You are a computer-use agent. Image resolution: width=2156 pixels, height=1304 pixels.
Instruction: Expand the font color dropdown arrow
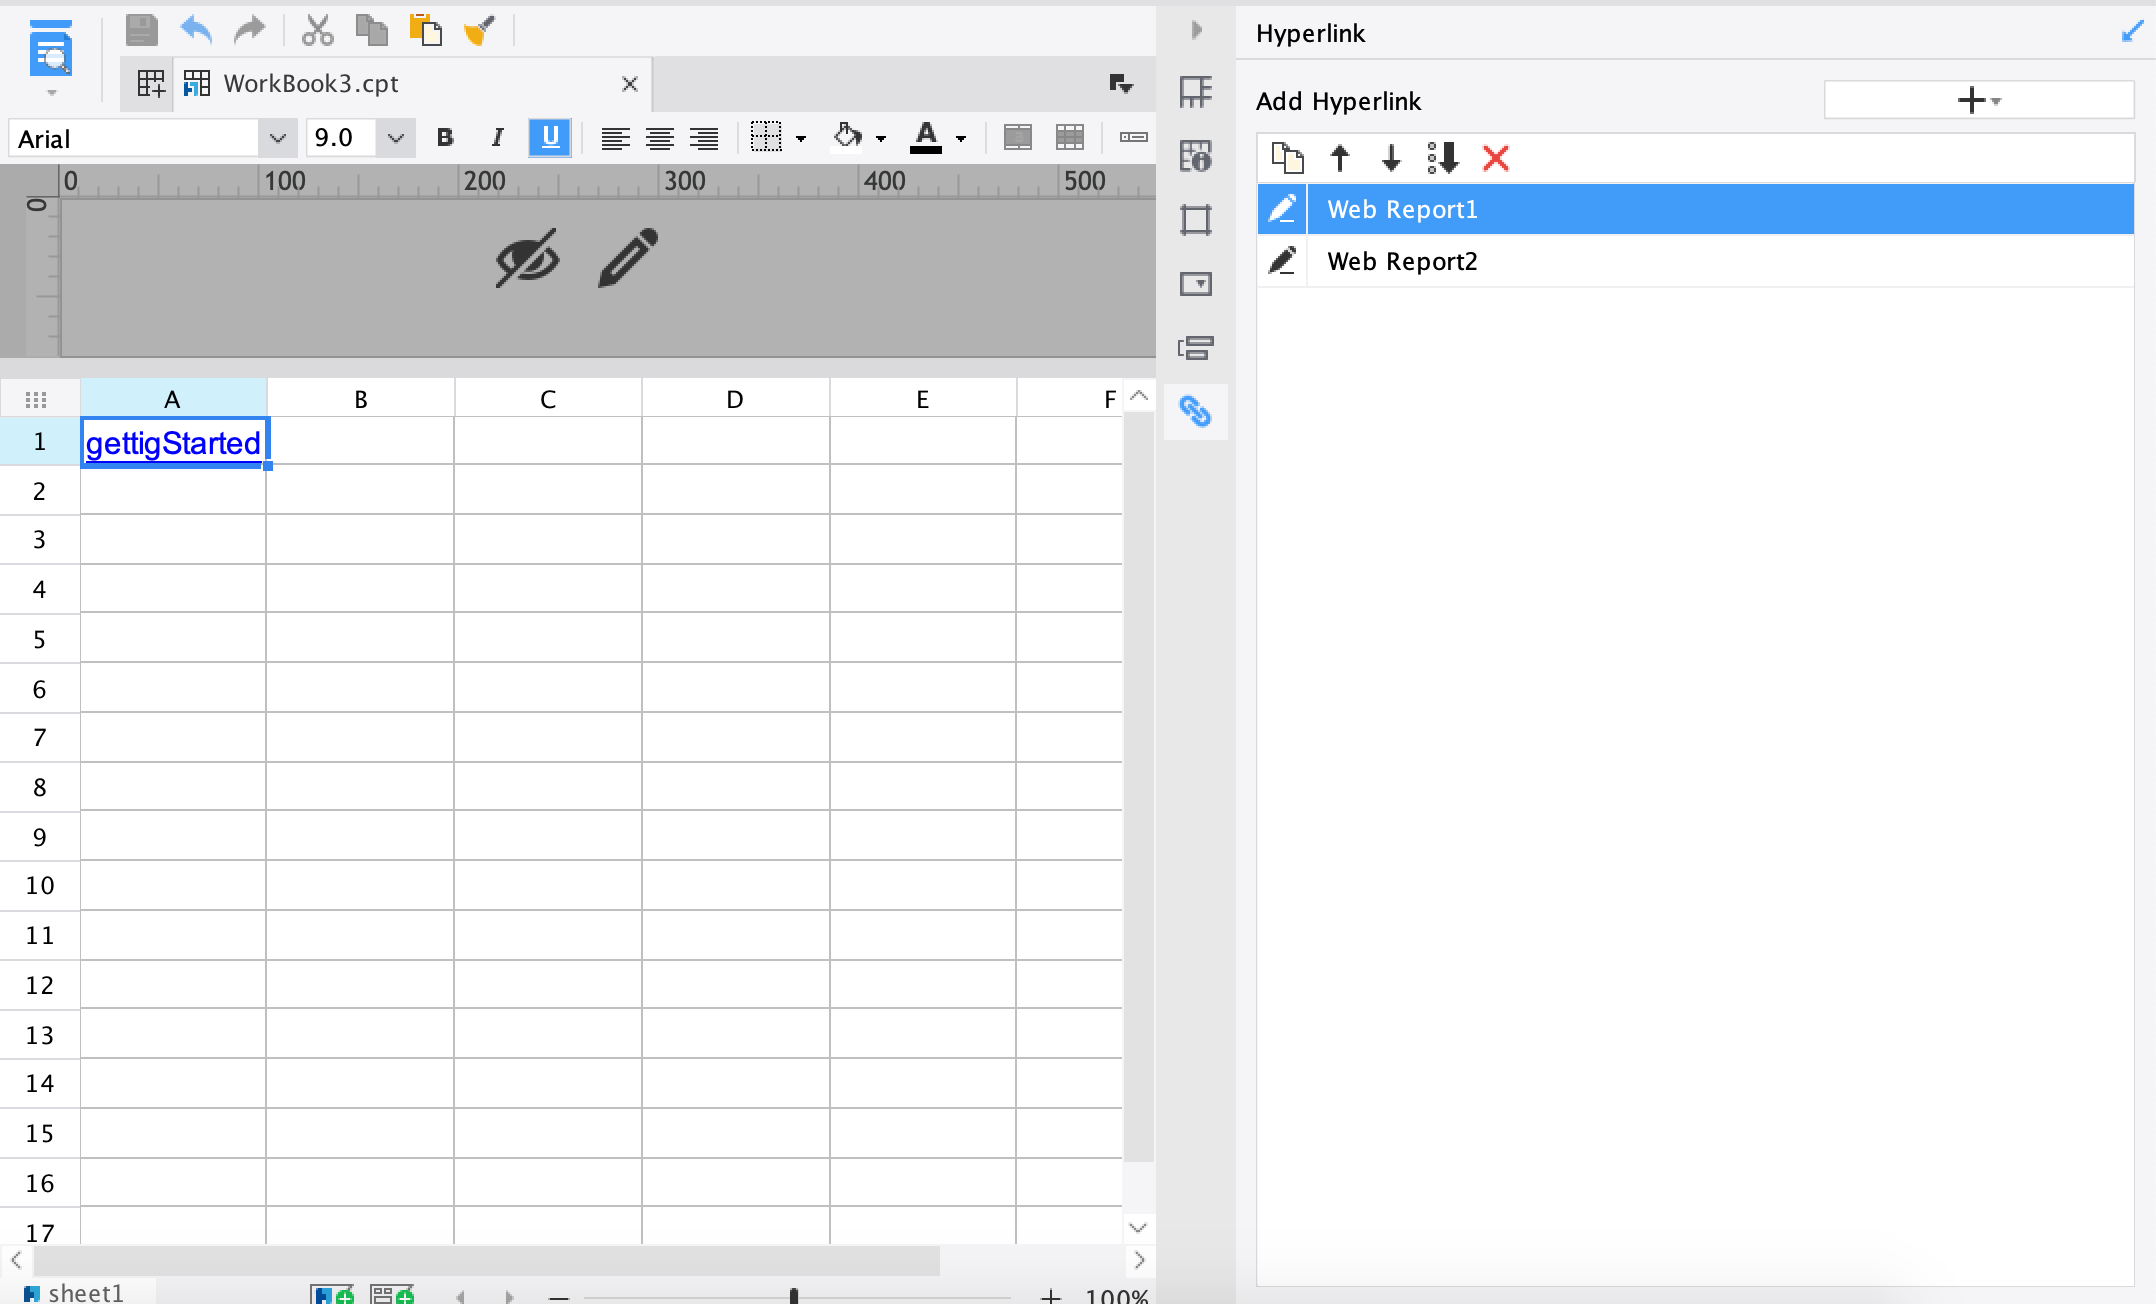click(961, 139)
